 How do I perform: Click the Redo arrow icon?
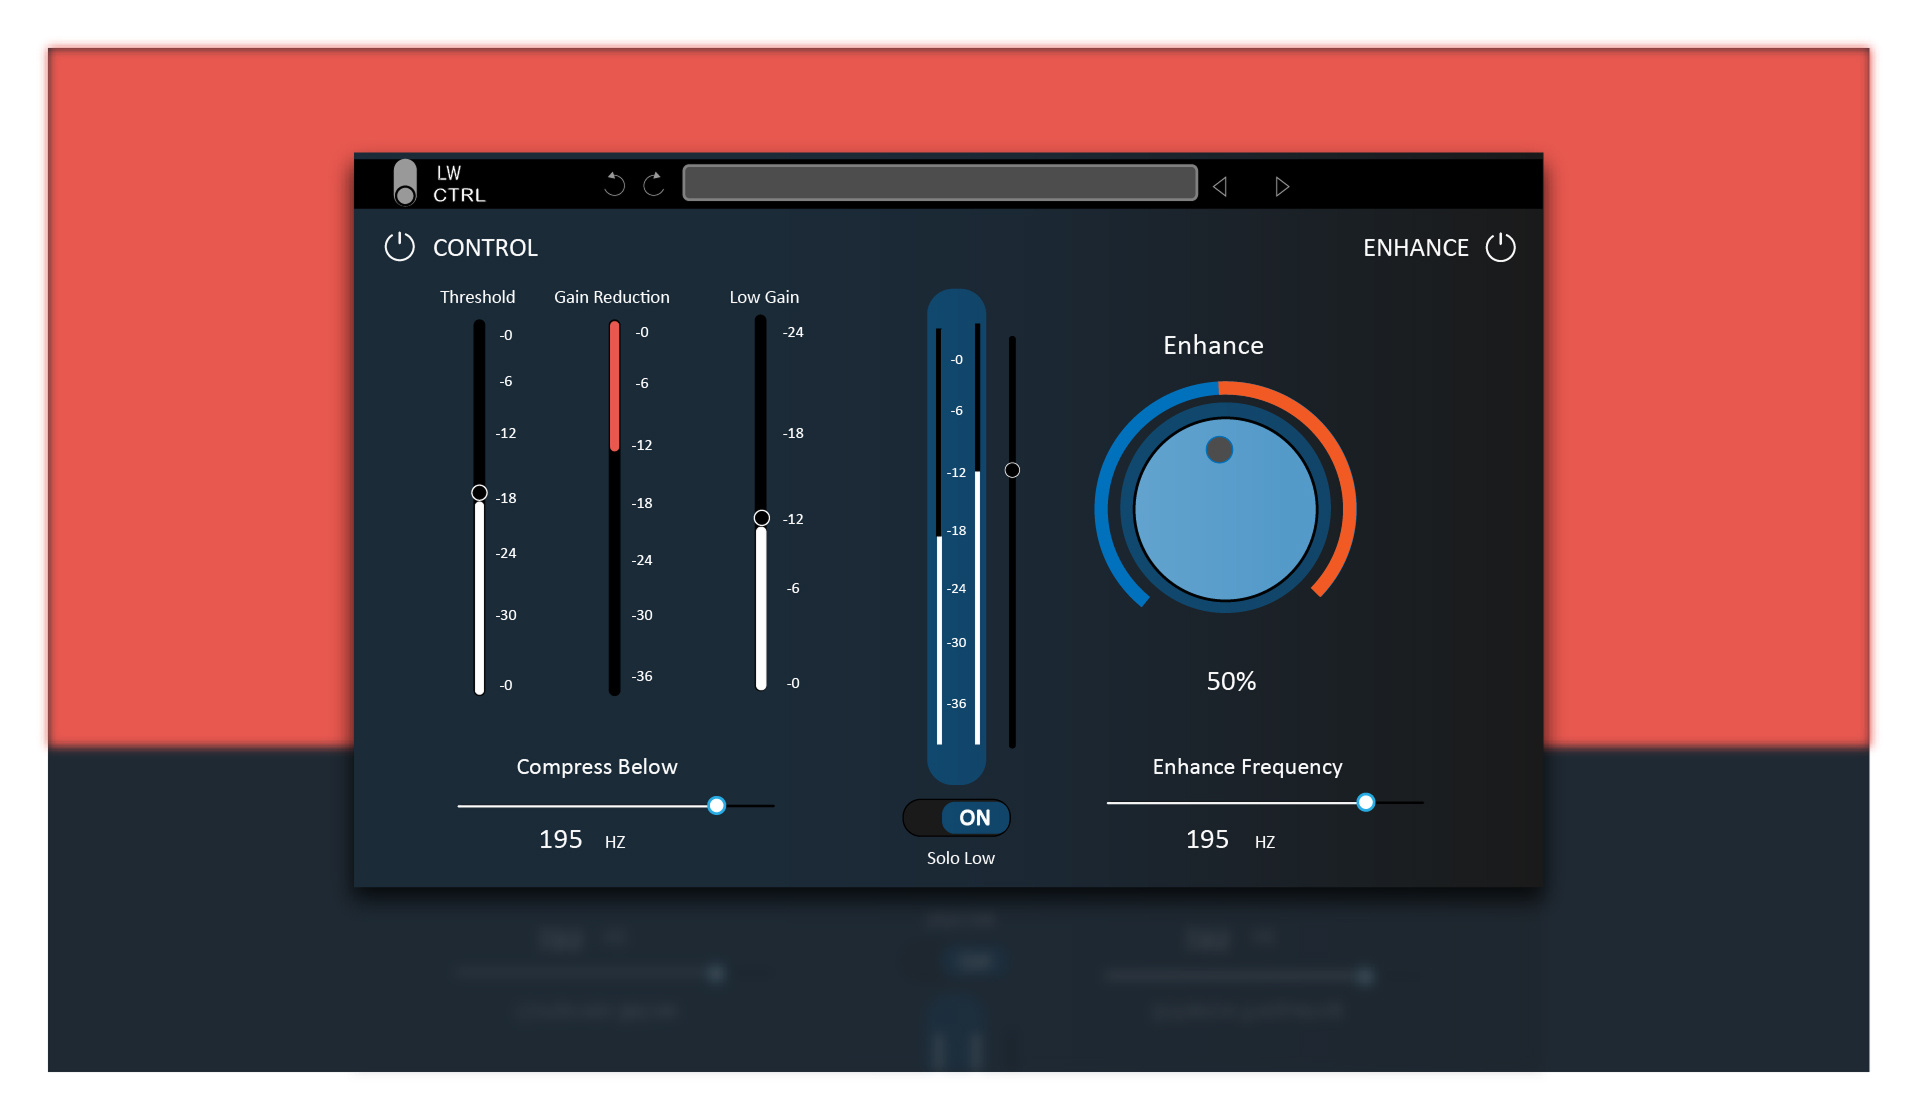tap(653, 183)
